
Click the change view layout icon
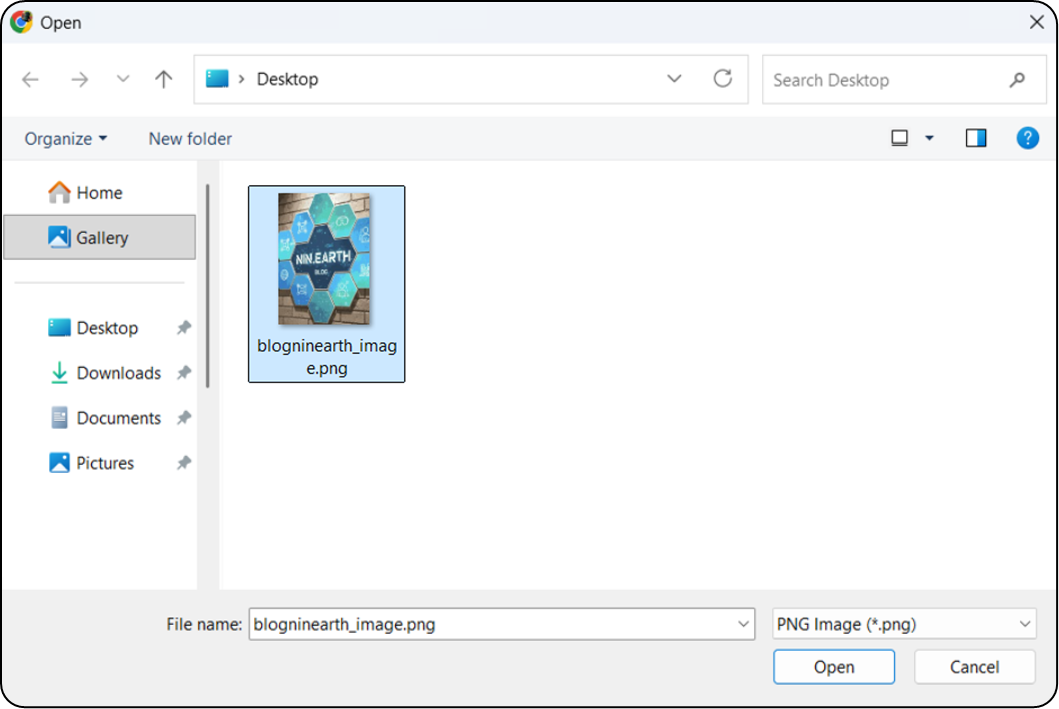point(900,139)
